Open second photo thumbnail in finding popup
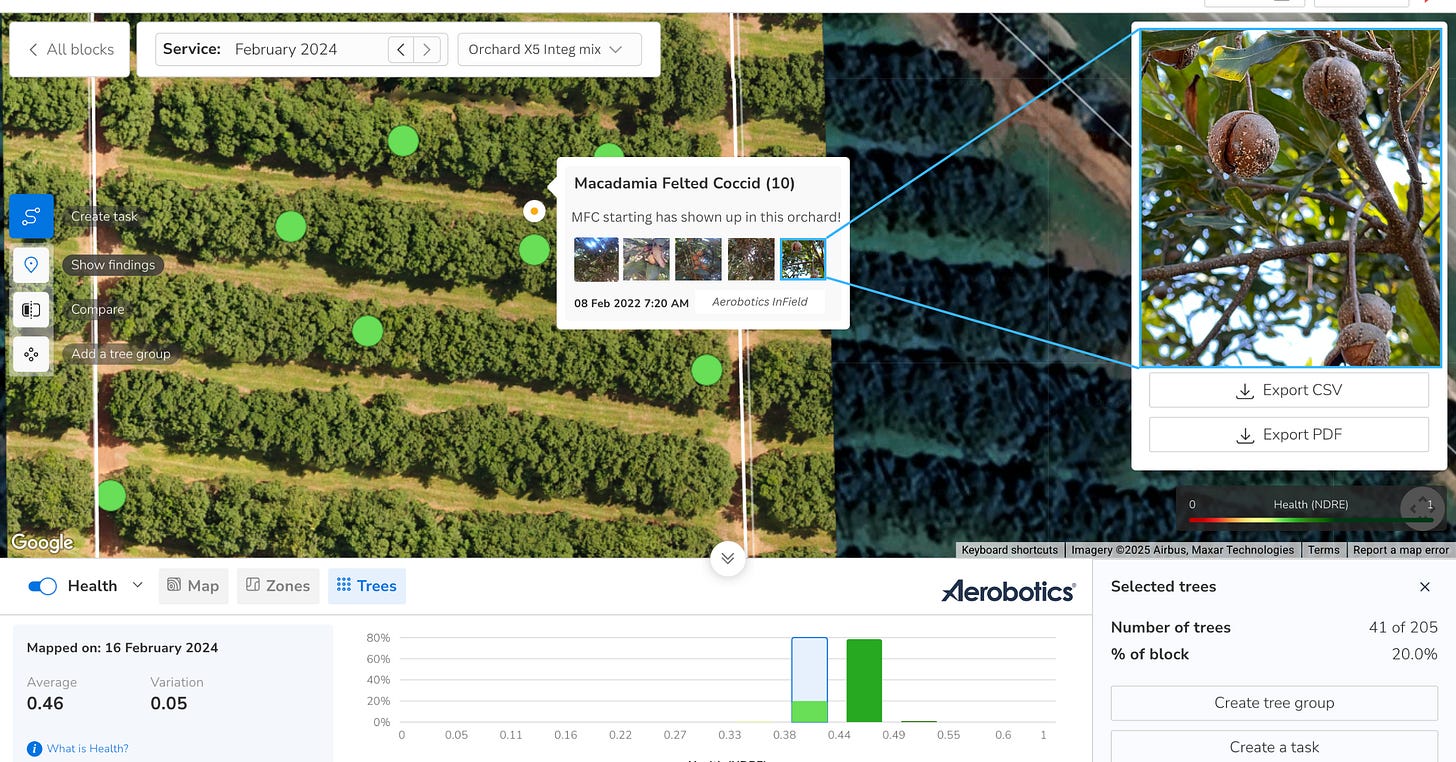 coord(646,259)
